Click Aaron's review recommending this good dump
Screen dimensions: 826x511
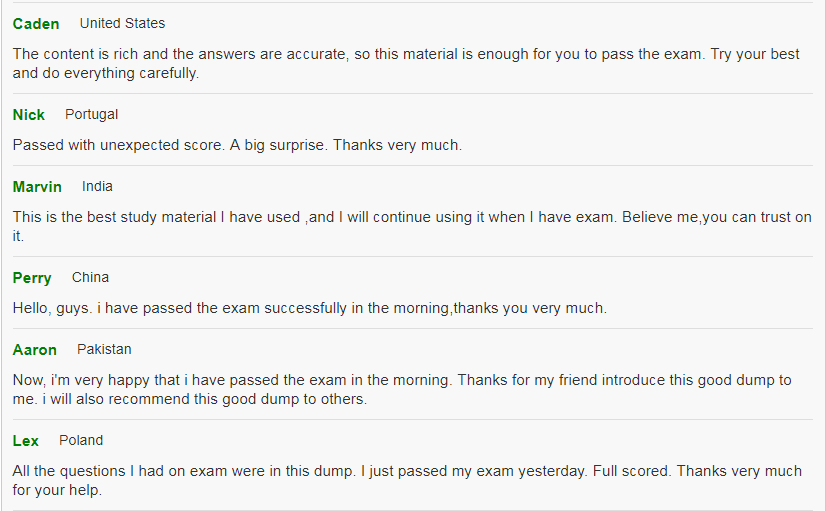pyautogui.click(x=402, y=389)
